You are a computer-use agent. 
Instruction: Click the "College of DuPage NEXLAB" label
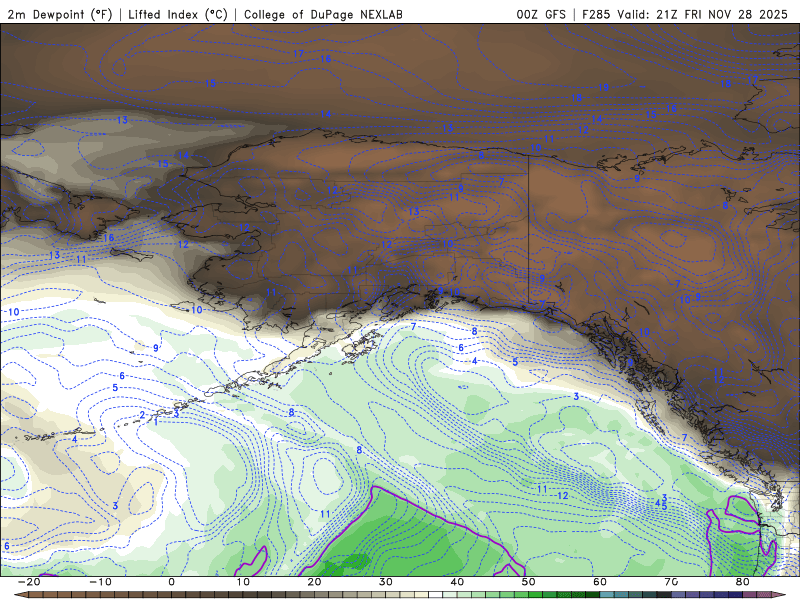(323, 14)
